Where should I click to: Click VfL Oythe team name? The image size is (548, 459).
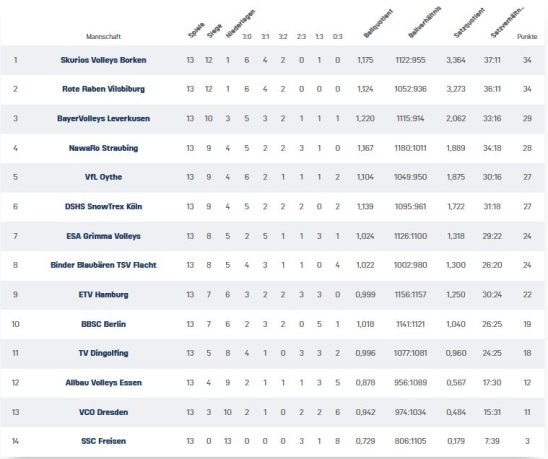pyautogui.click(x=103, y=177)
